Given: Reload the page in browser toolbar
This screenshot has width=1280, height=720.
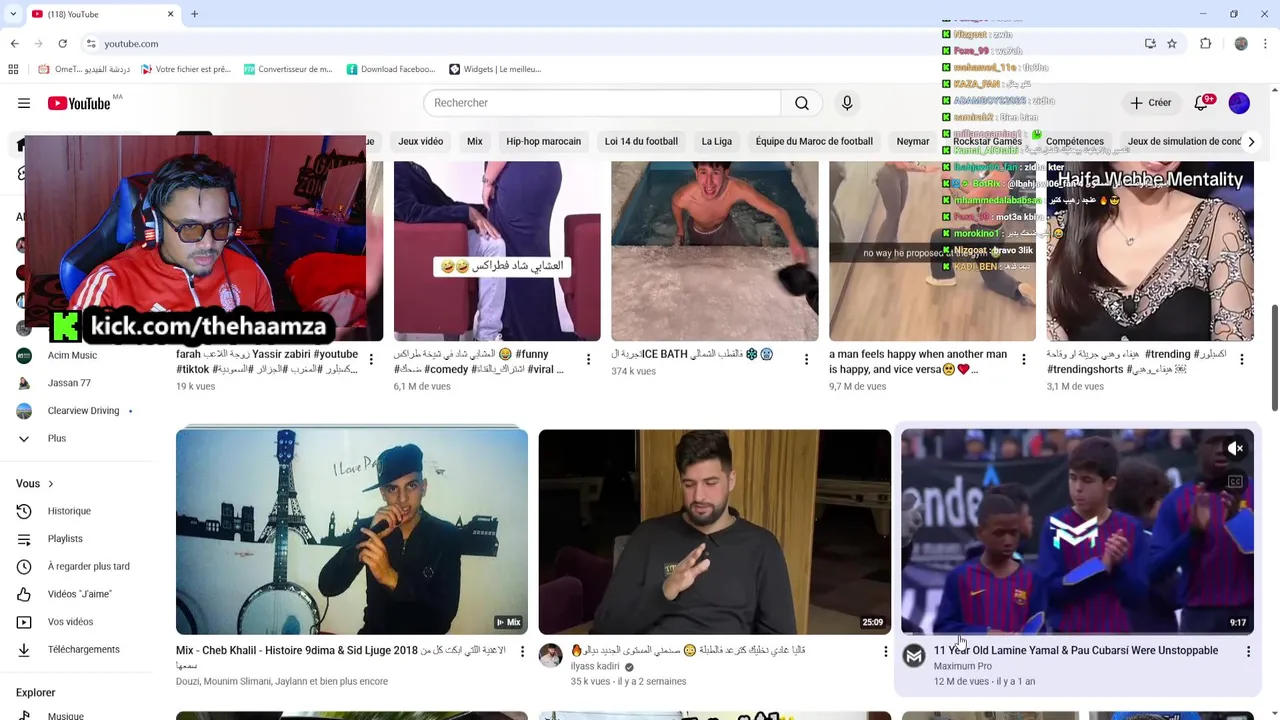Looking at the screenshot, I should 62,44.
